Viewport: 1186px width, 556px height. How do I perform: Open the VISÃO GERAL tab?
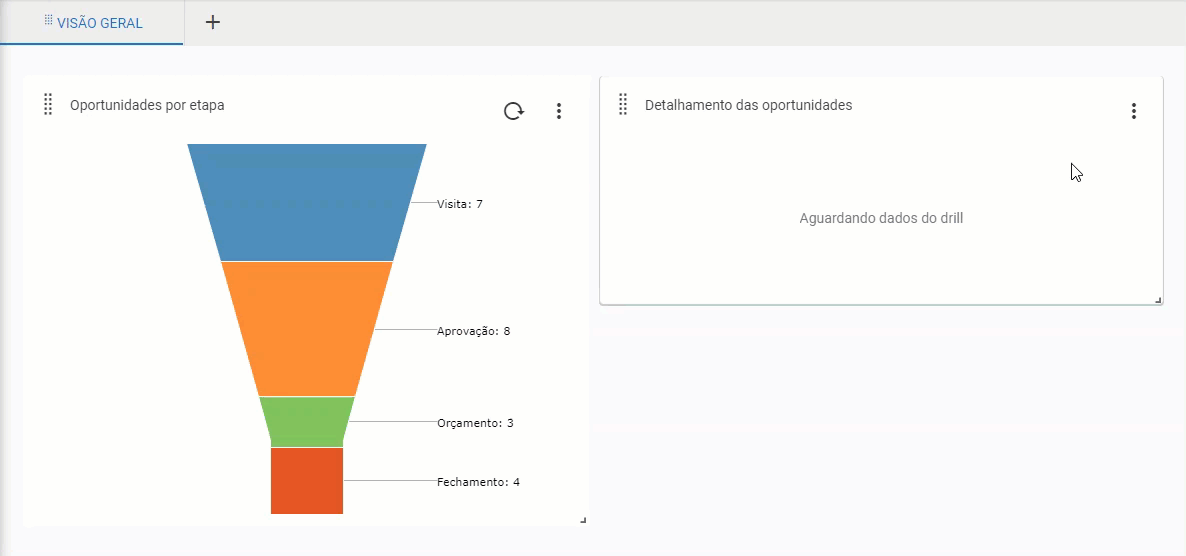(92, 23)
